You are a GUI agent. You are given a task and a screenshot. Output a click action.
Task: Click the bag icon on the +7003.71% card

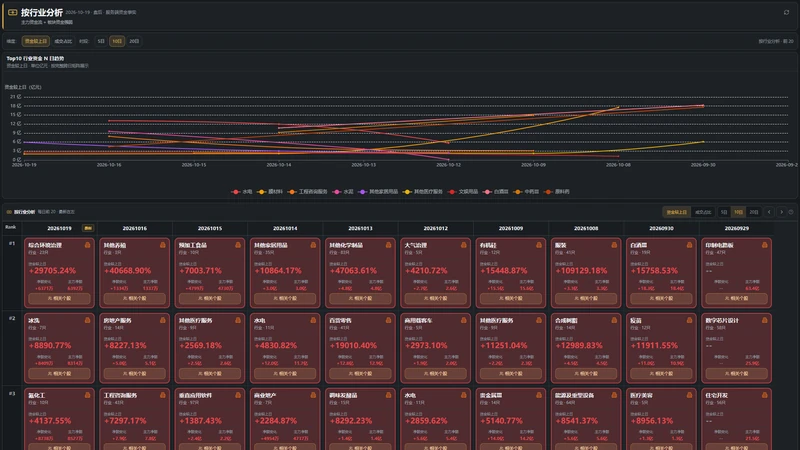coord(238,245)
